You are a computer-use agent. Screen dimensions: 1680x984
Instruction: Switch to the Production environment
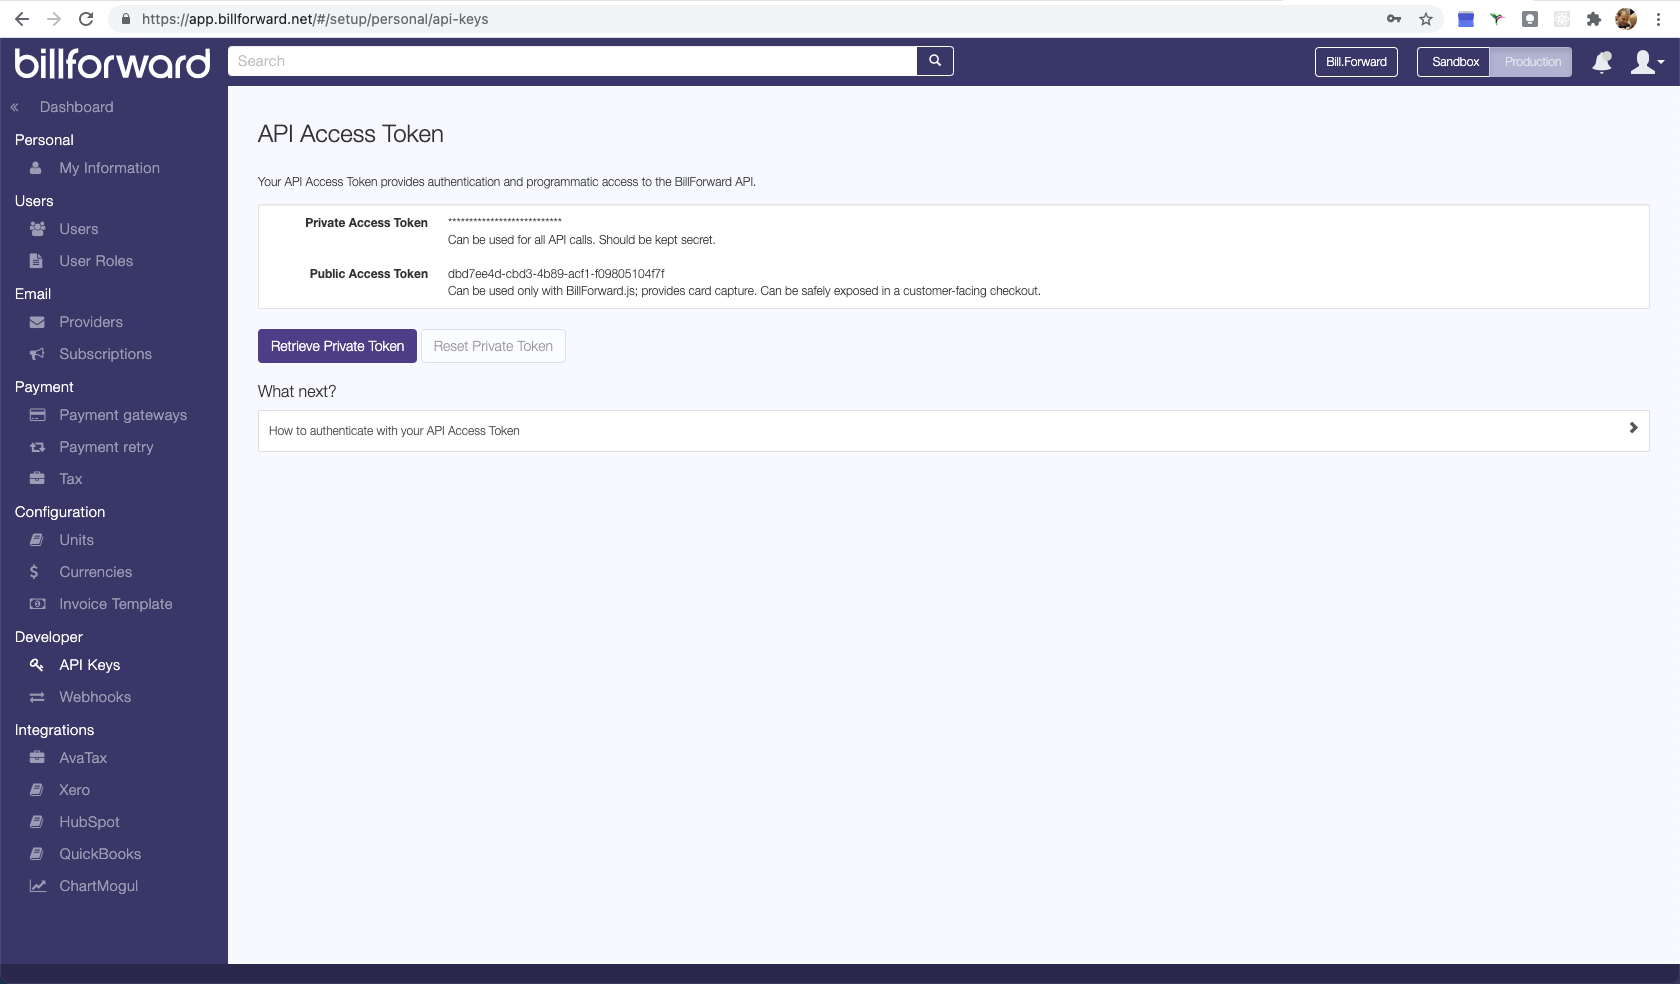point(1532,62)
